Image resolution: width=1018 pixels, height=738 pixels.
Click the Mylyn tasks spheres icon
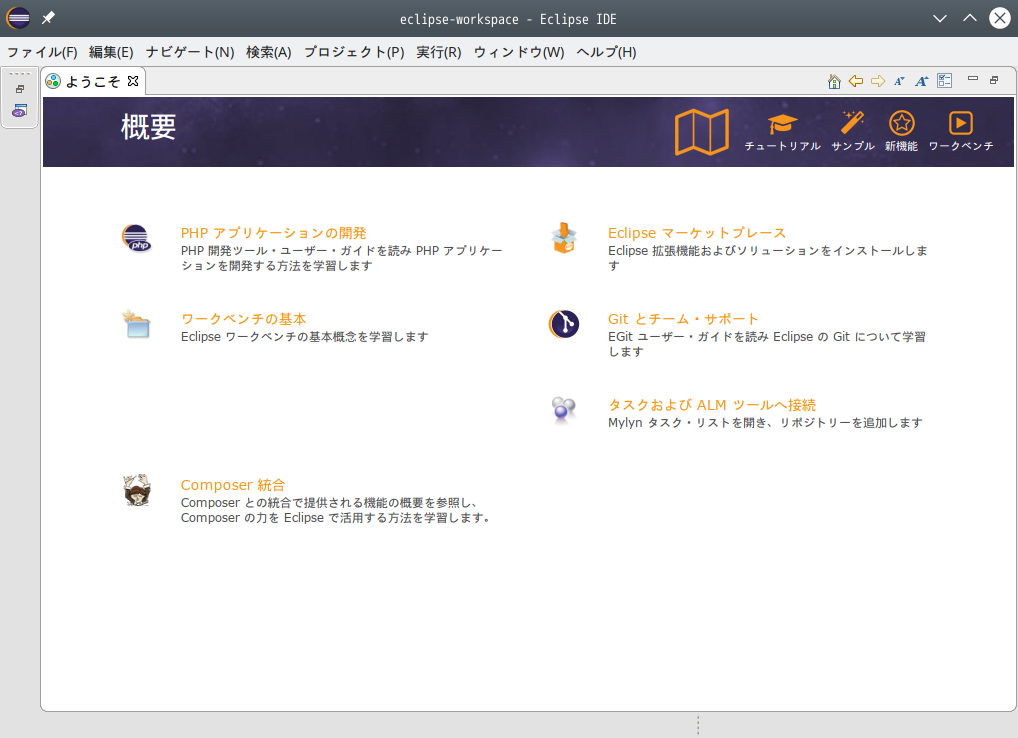[564, 410]
